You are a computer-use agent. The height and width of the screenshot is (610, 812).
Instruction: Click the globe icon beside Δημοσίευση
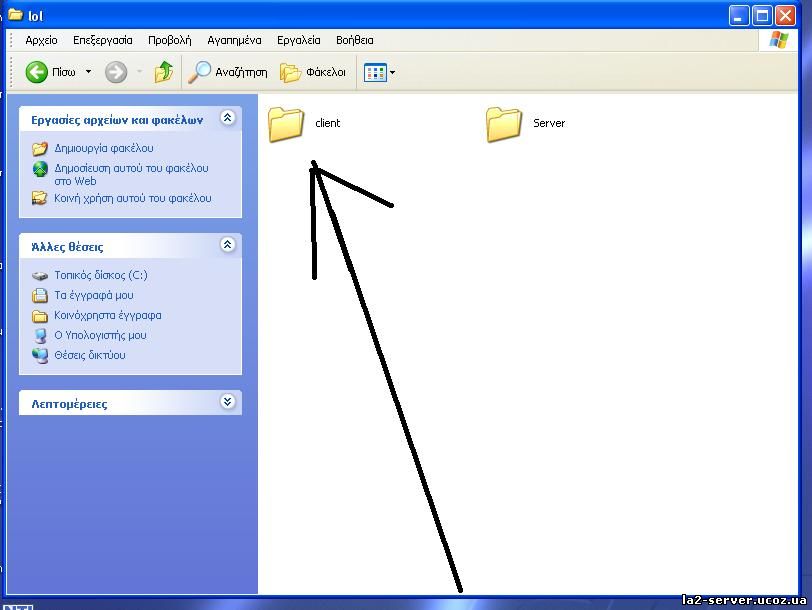40,169
